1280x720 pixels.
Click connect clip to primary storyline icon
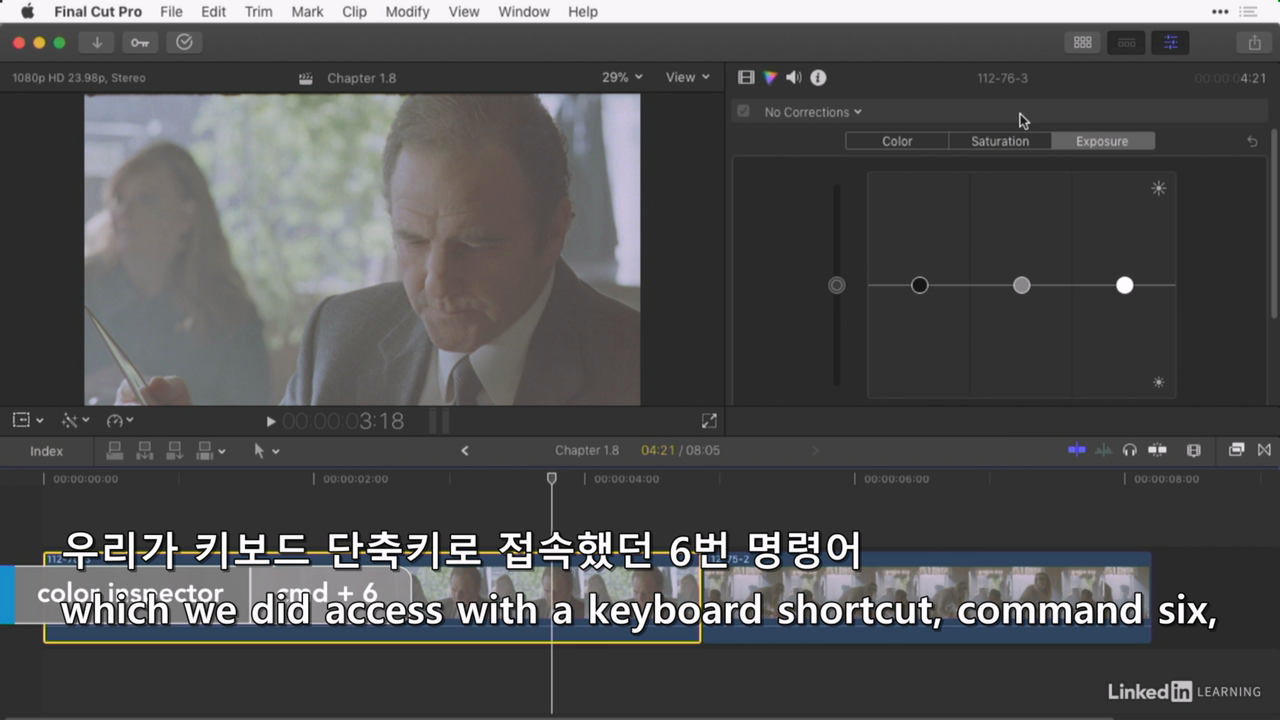pyautogui.click(x=115, y=451)
